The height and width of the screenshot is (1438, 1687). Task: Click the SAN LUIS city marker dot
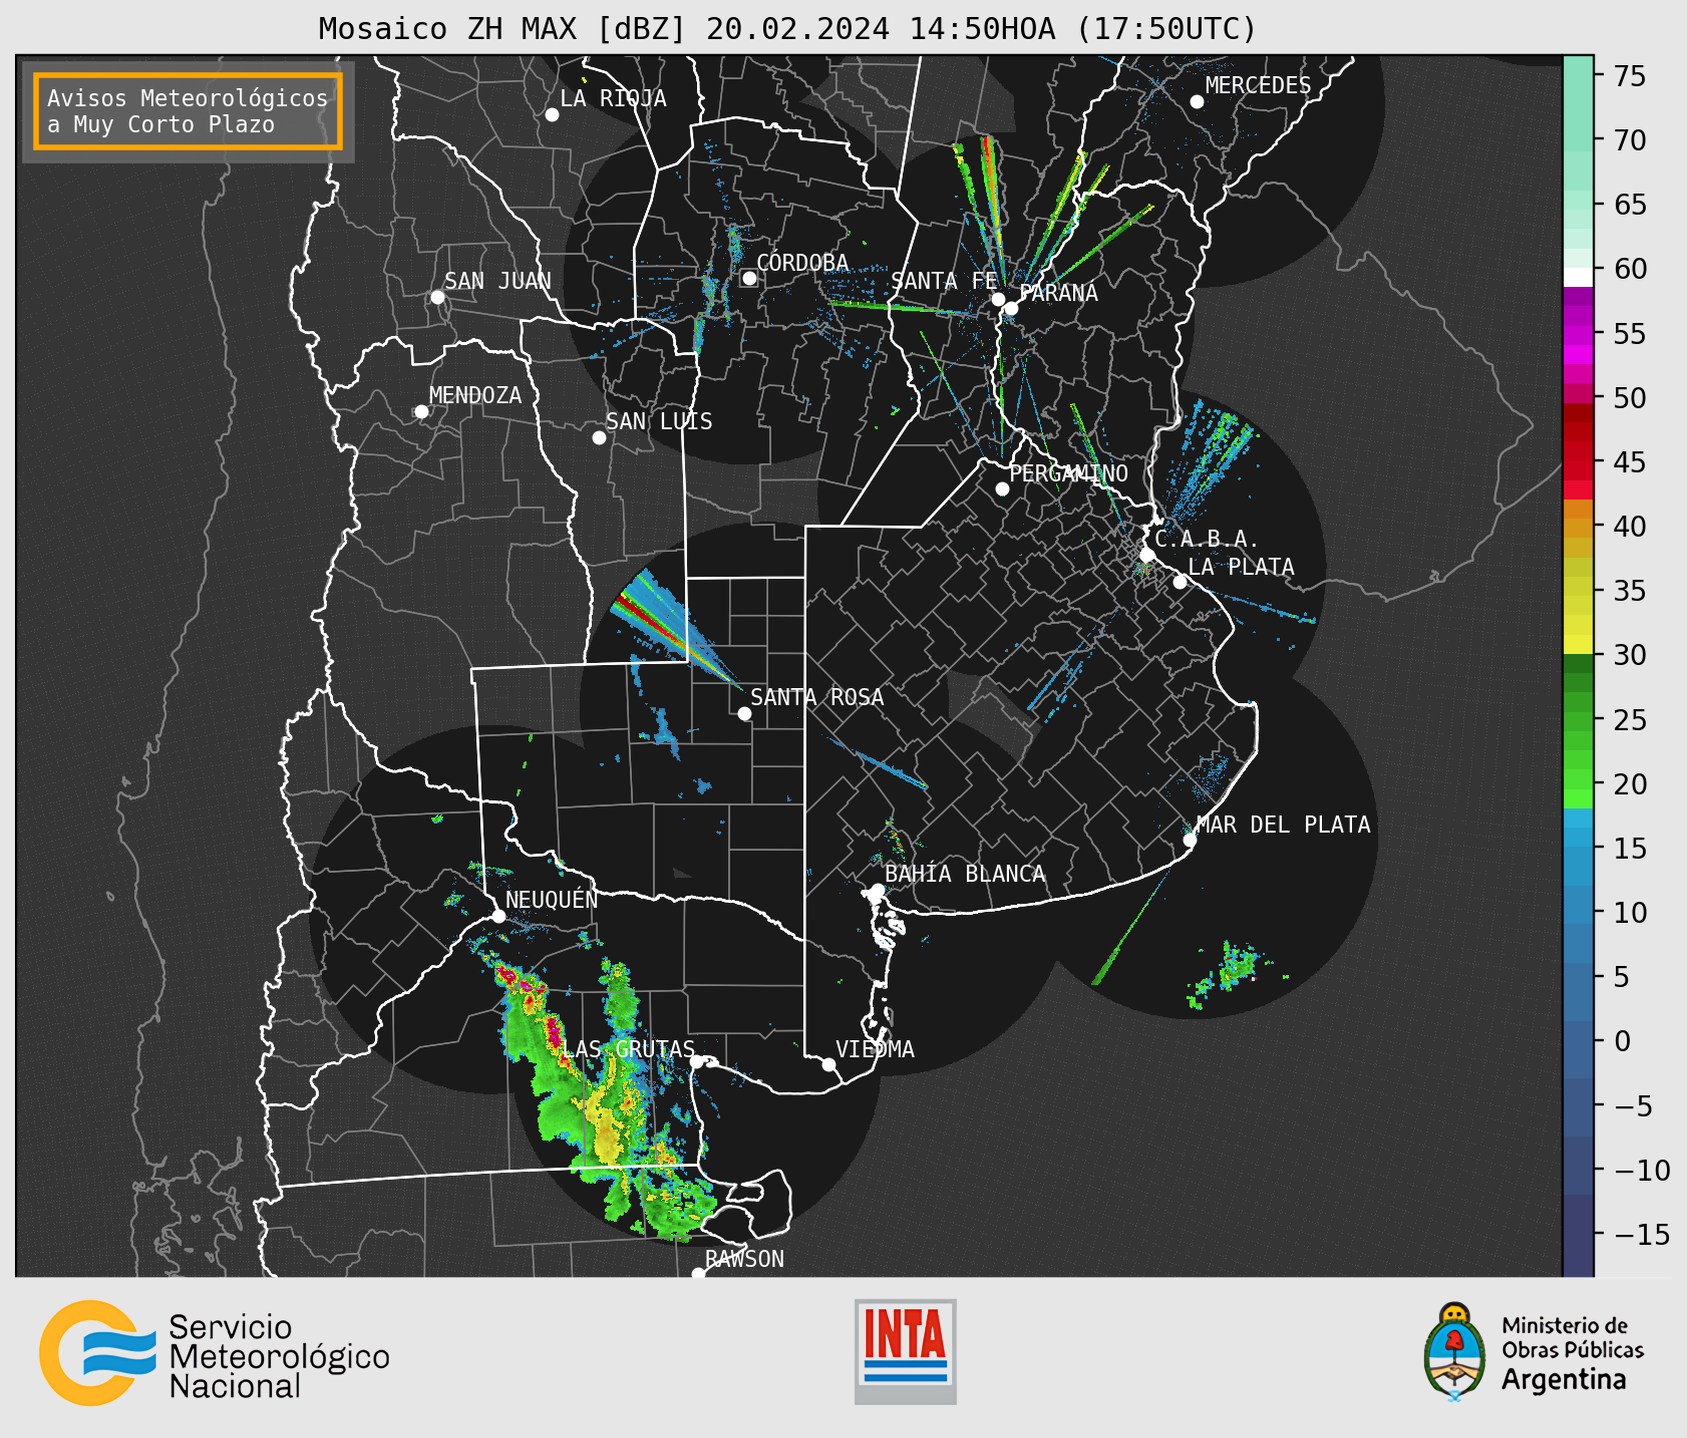(599, 438)
